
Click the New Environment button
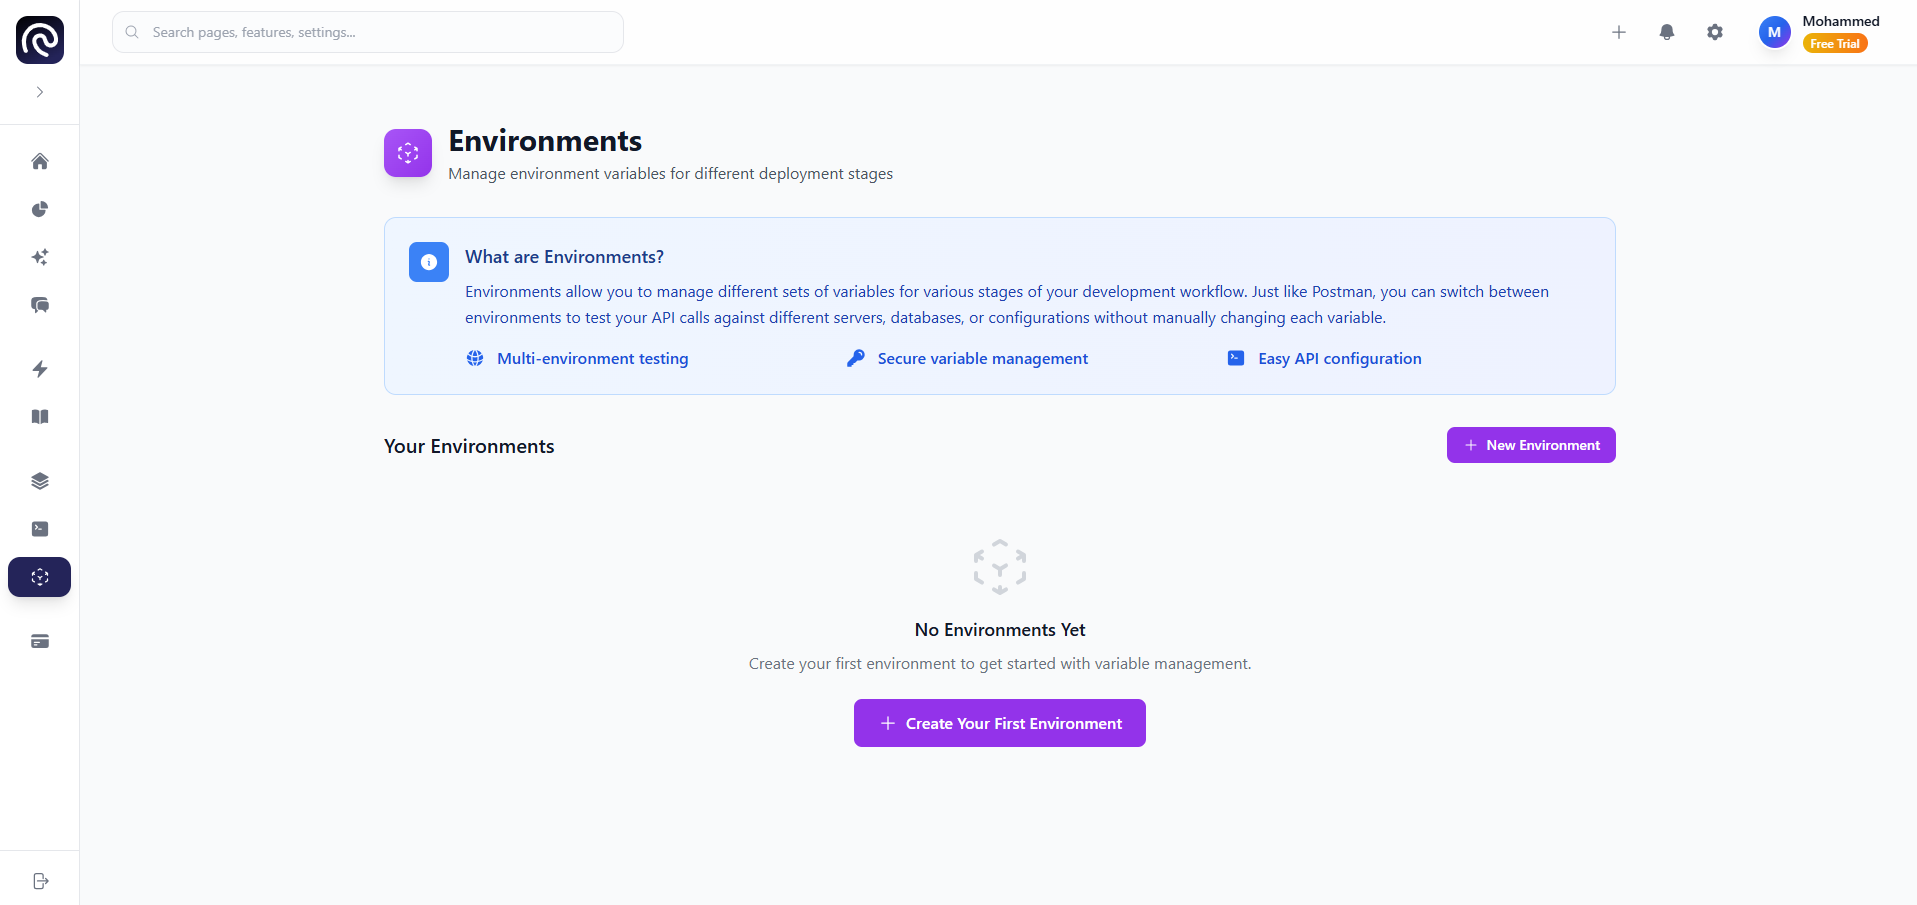click(x=1531, y=445)
